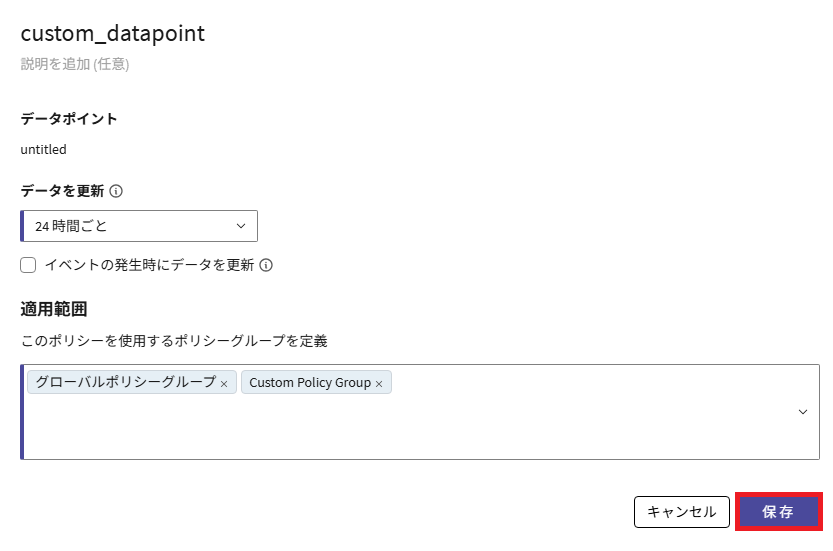Remove Custom Policy Group tag with its x
Image resolution: width=833 pixels, height=551 pixels.
(x=379, y=384)
